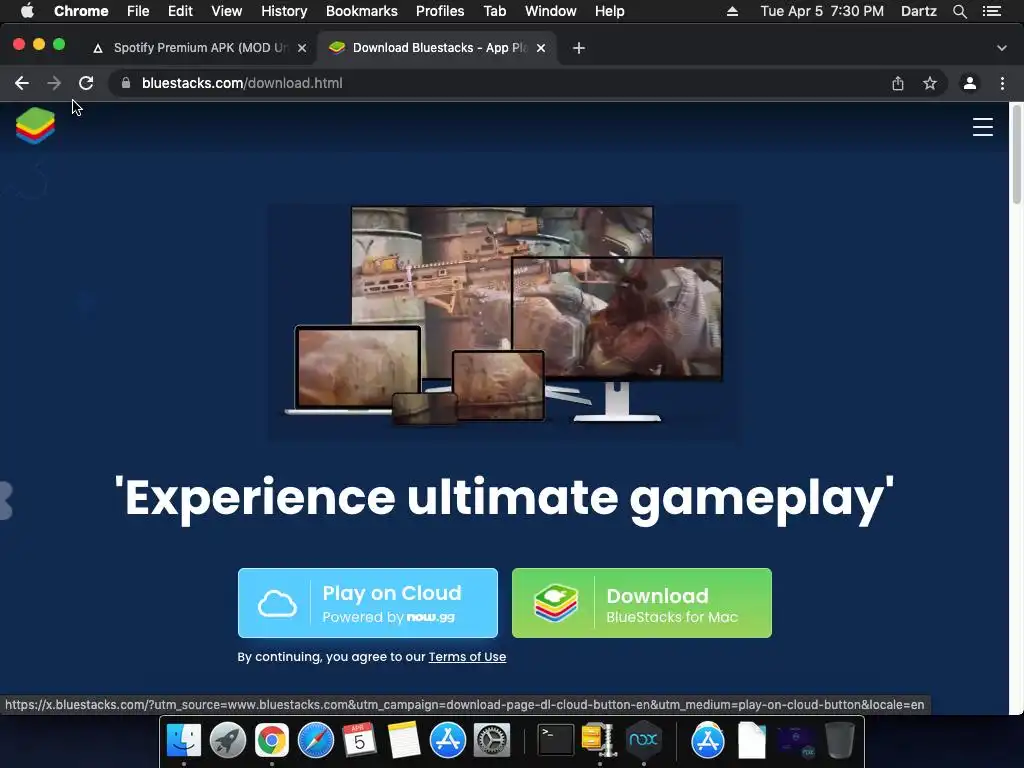Click the minimized window thumbnail in Dock
The width and height of the screenshot is (1024, 768).
coord(795,741)
